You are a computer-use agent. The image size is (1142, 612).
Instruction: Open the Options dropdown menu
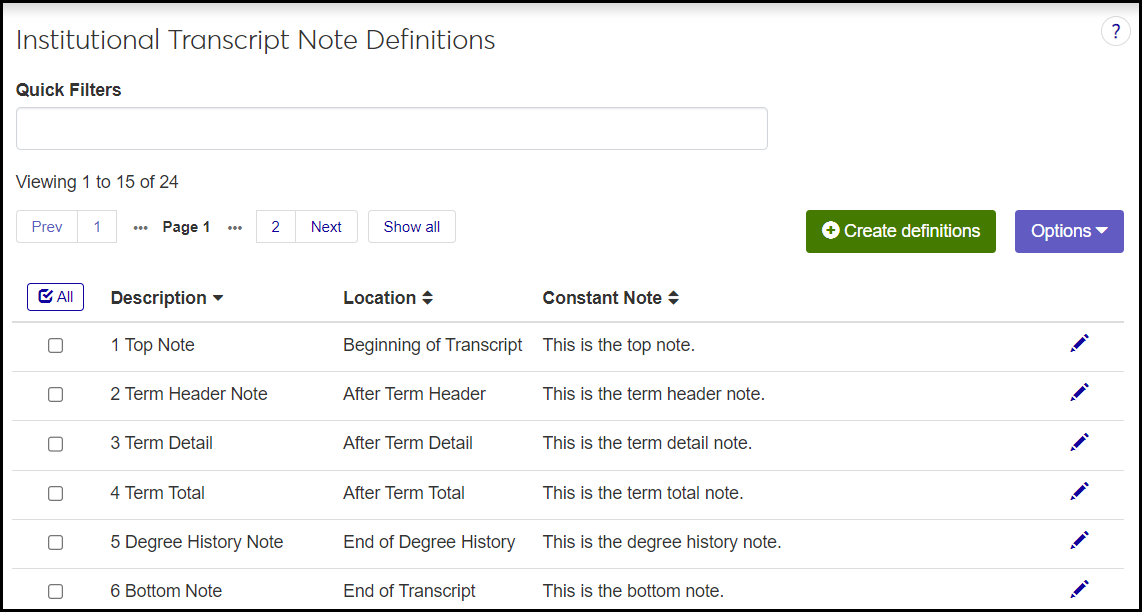pos(1069,231)
